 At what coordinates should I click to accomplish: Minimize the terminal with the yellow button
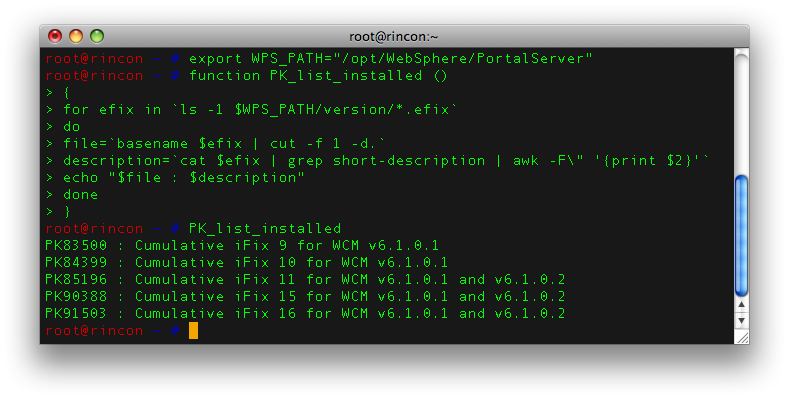point(76,36)
